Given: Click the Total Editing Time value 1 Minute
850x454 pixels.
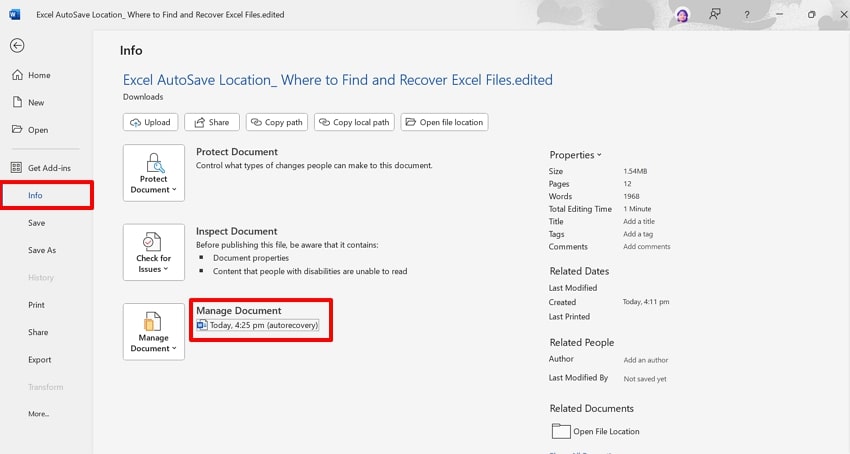Looking at the screenshot, I should pyautogui.click(x=638, y=209).
